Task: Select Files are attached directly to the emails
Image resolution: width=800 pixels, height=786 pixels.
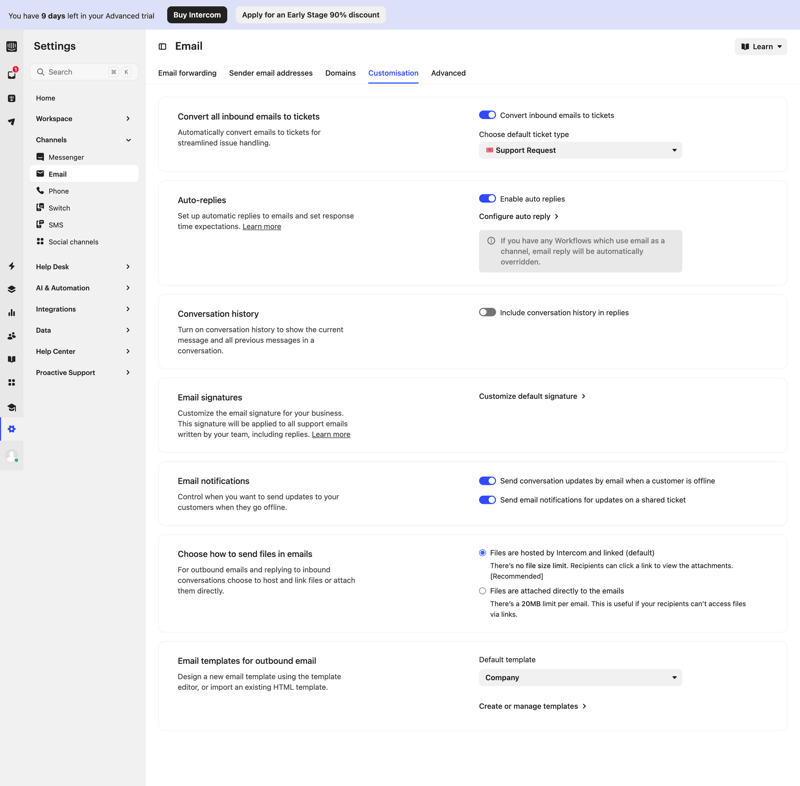Action: point(481,589)
